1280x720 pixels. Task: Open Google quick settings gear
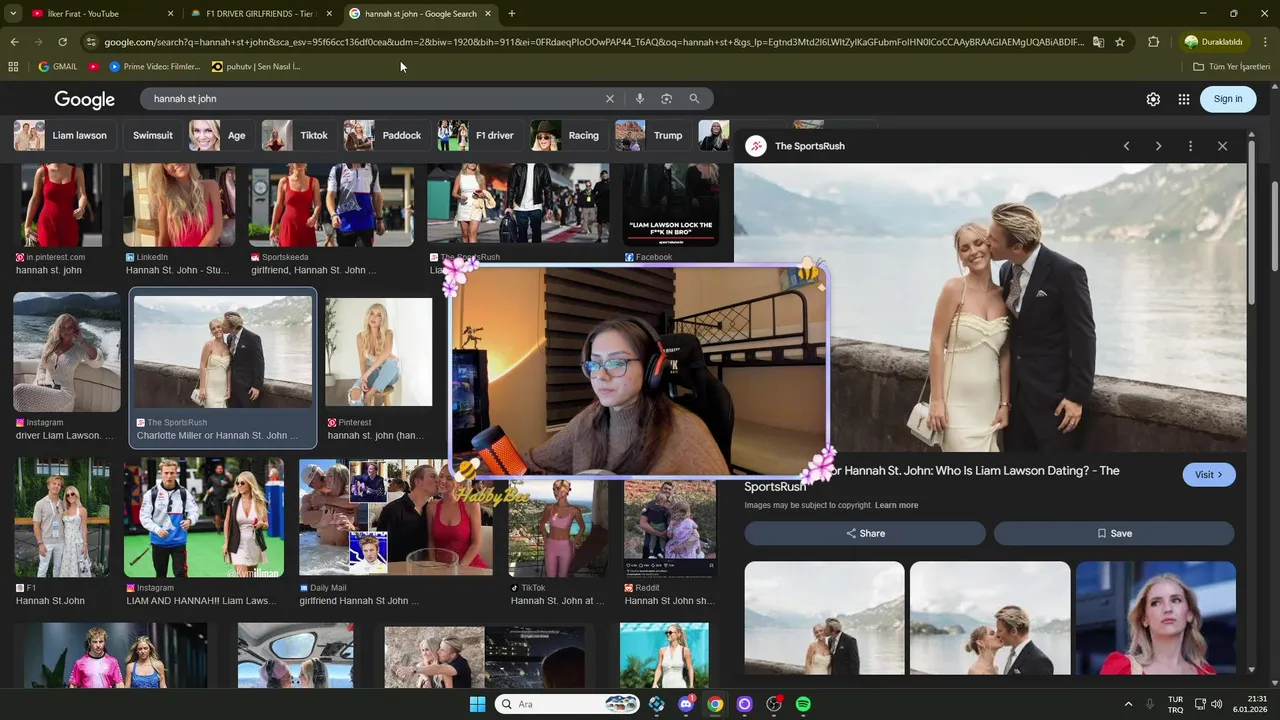click(x=1153, y=99)
